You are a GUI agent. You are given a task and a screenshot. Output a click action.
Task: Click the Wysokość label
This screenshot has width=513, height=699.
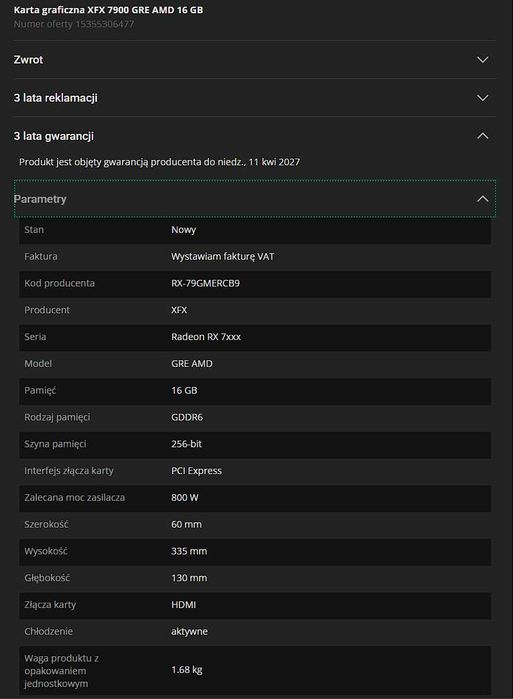pos(45,551)
